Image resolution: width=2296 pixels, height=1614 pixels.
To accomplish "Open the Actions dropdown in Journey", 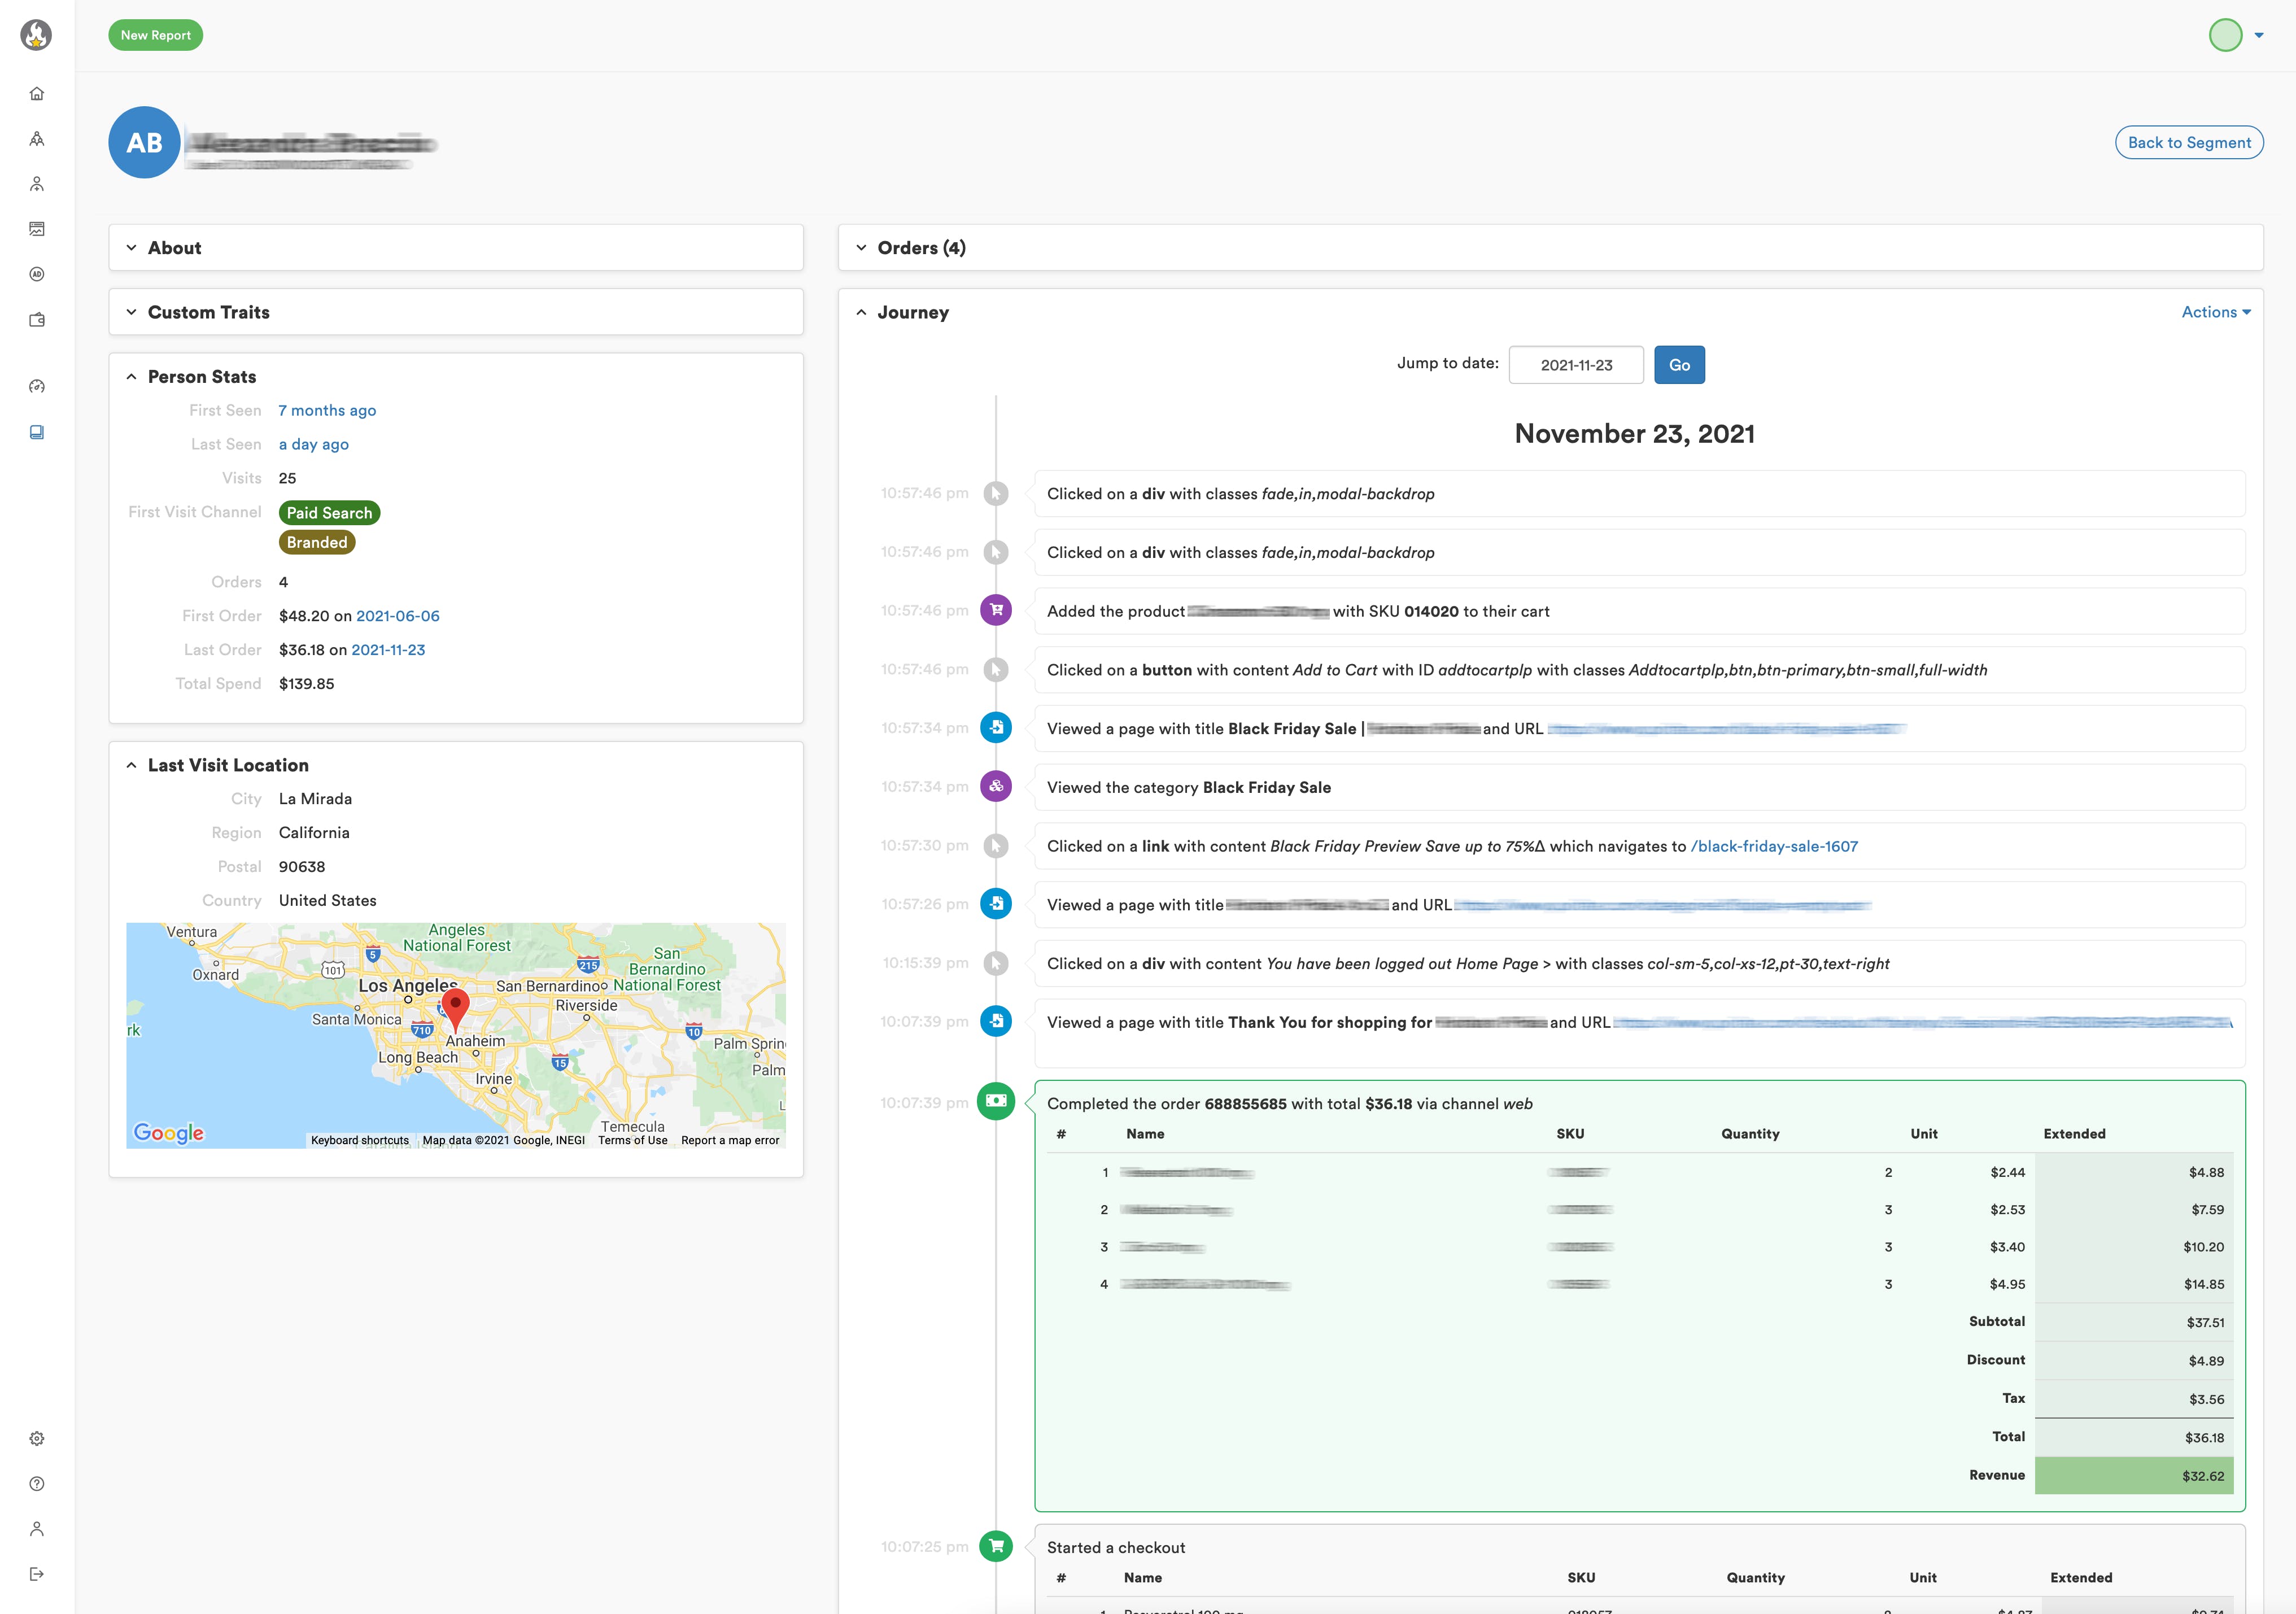I will pyautogui.click(x=2215, y=312).
